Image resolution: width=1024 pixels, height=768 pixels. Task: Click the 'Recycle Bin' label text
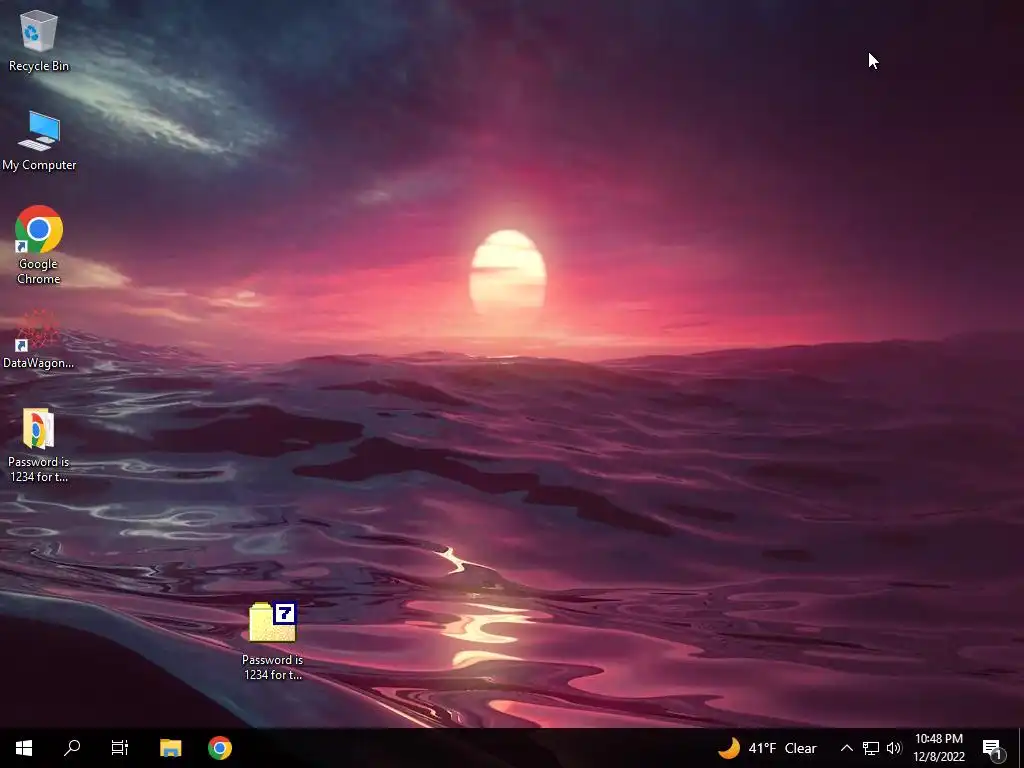(x=39, y=66)
